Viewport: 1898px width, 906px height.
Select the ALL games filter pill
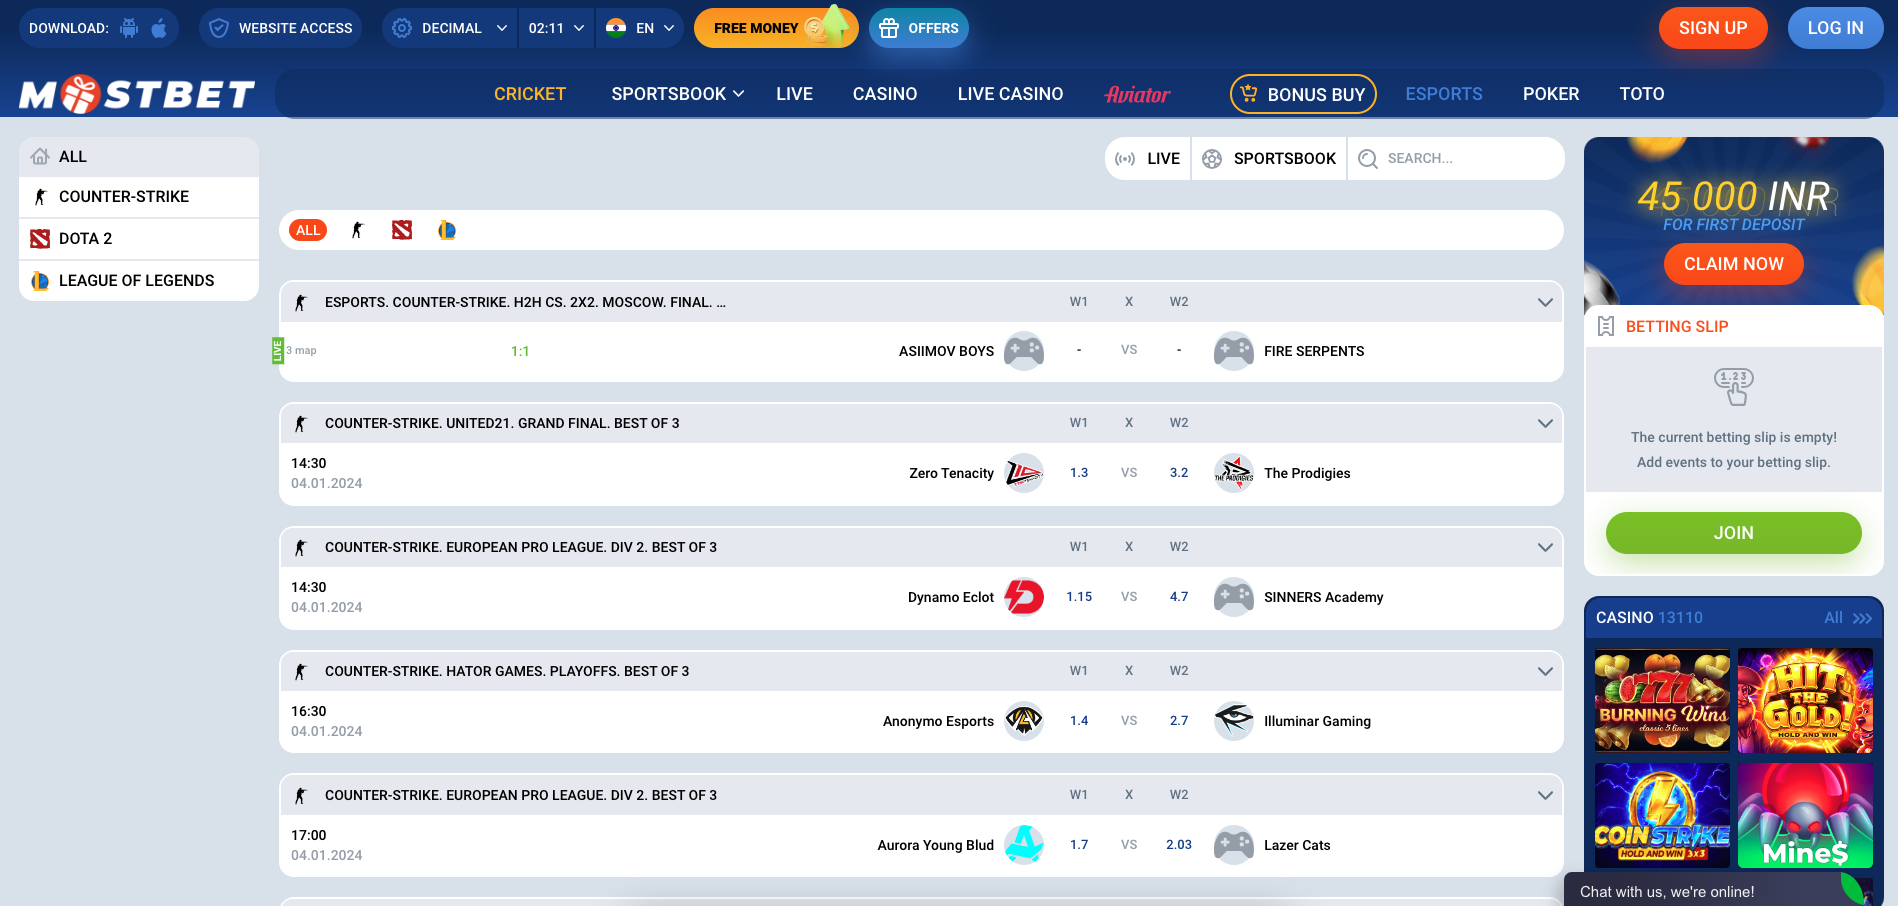308,230
